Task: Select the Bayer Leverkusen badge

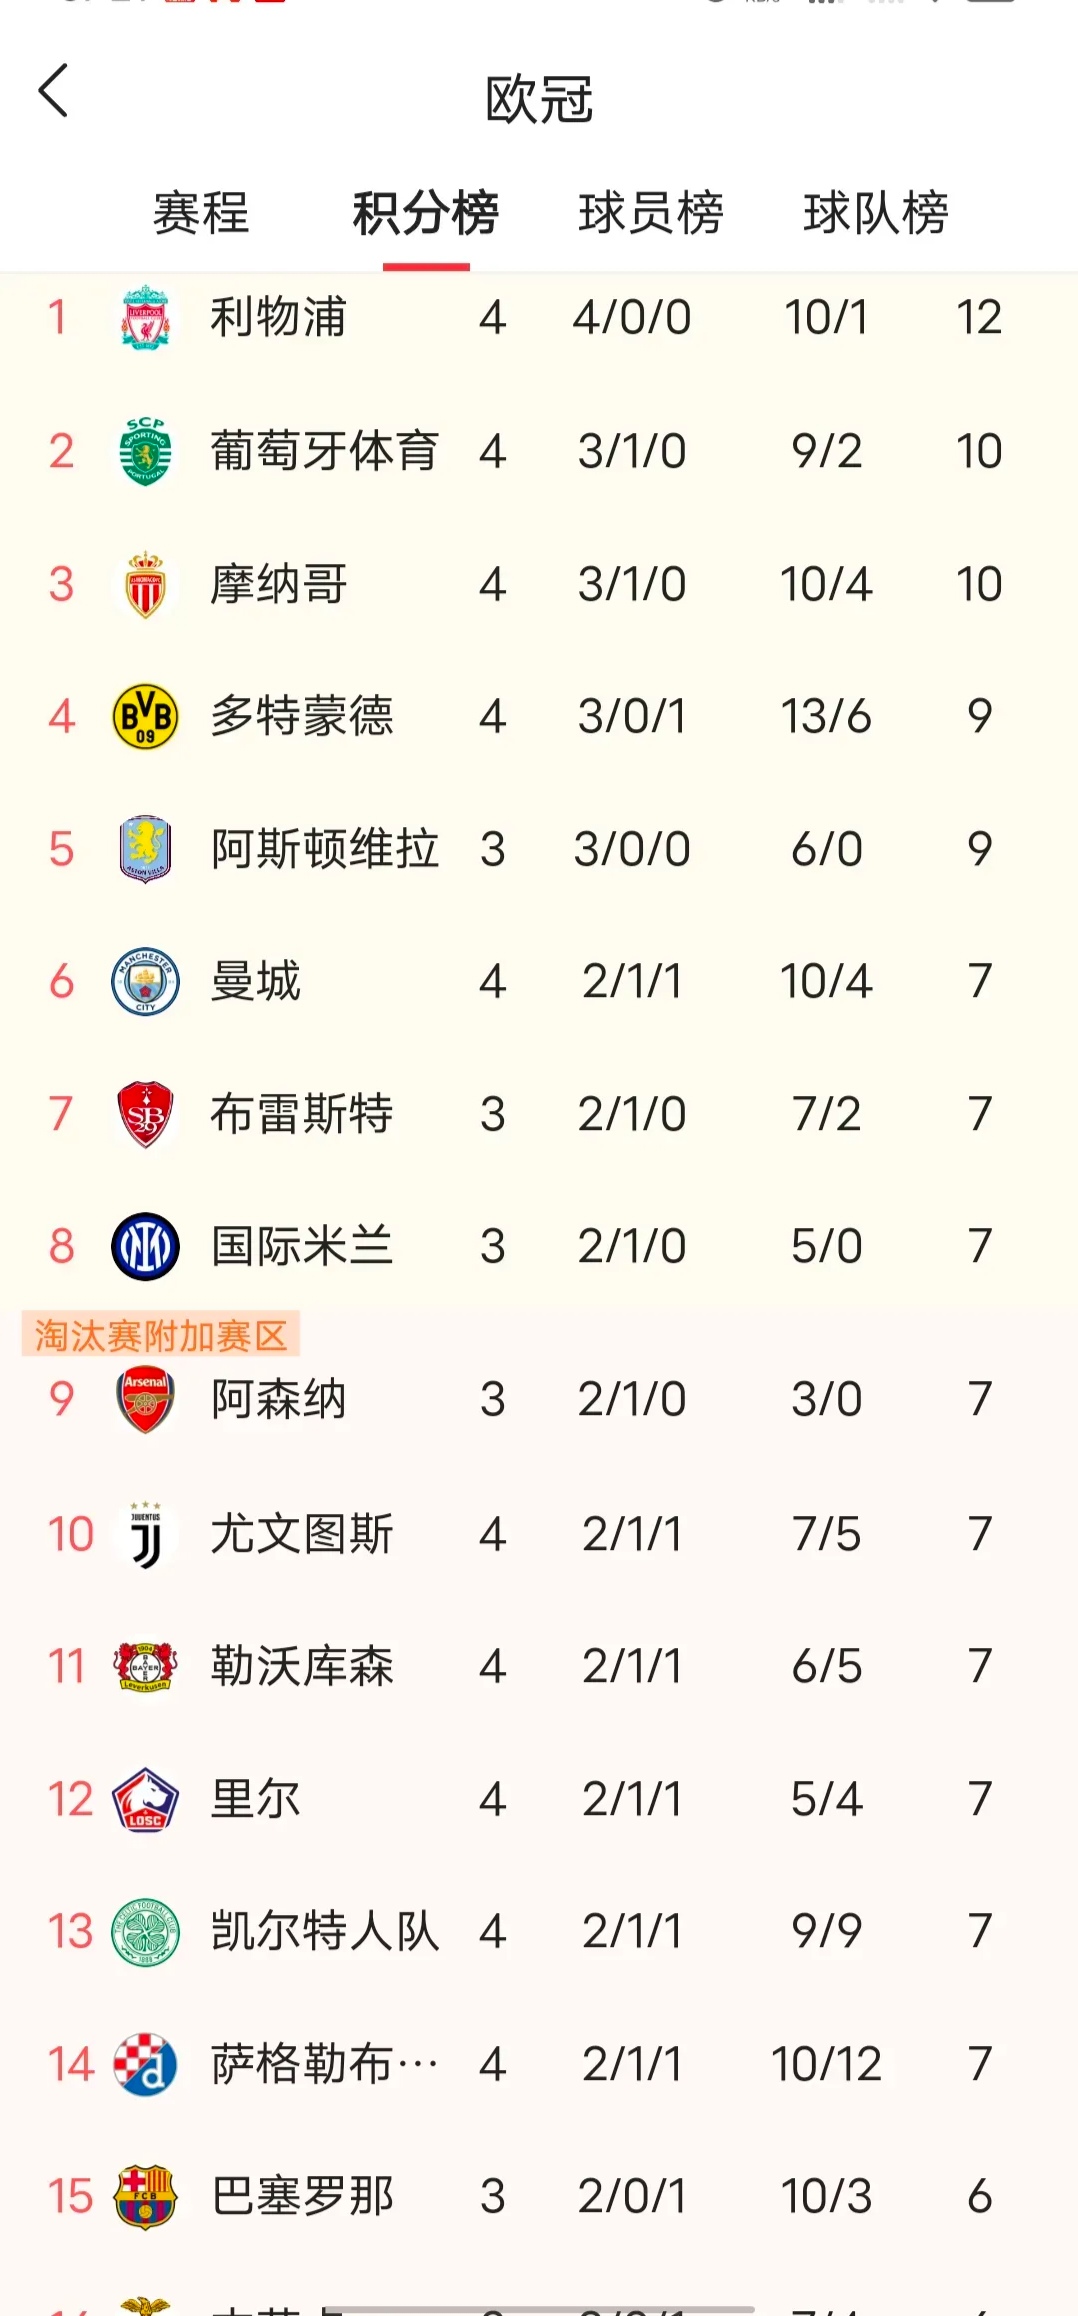Action: [145, 1666]
